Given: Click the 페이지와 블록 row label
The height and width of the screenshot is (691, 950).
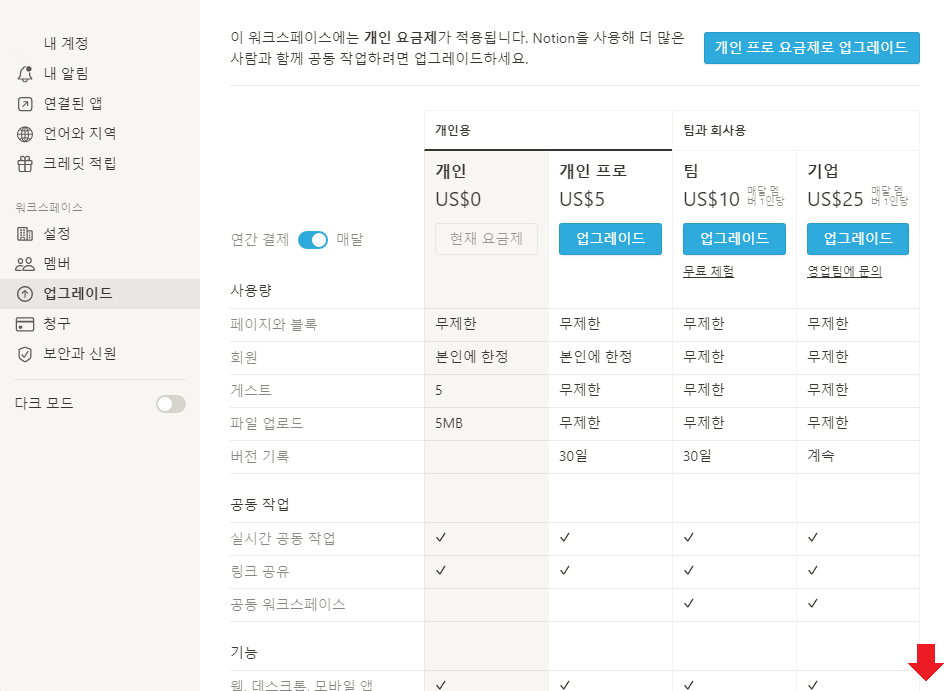Looking at the screenshot, I should (x=274, y=325).
